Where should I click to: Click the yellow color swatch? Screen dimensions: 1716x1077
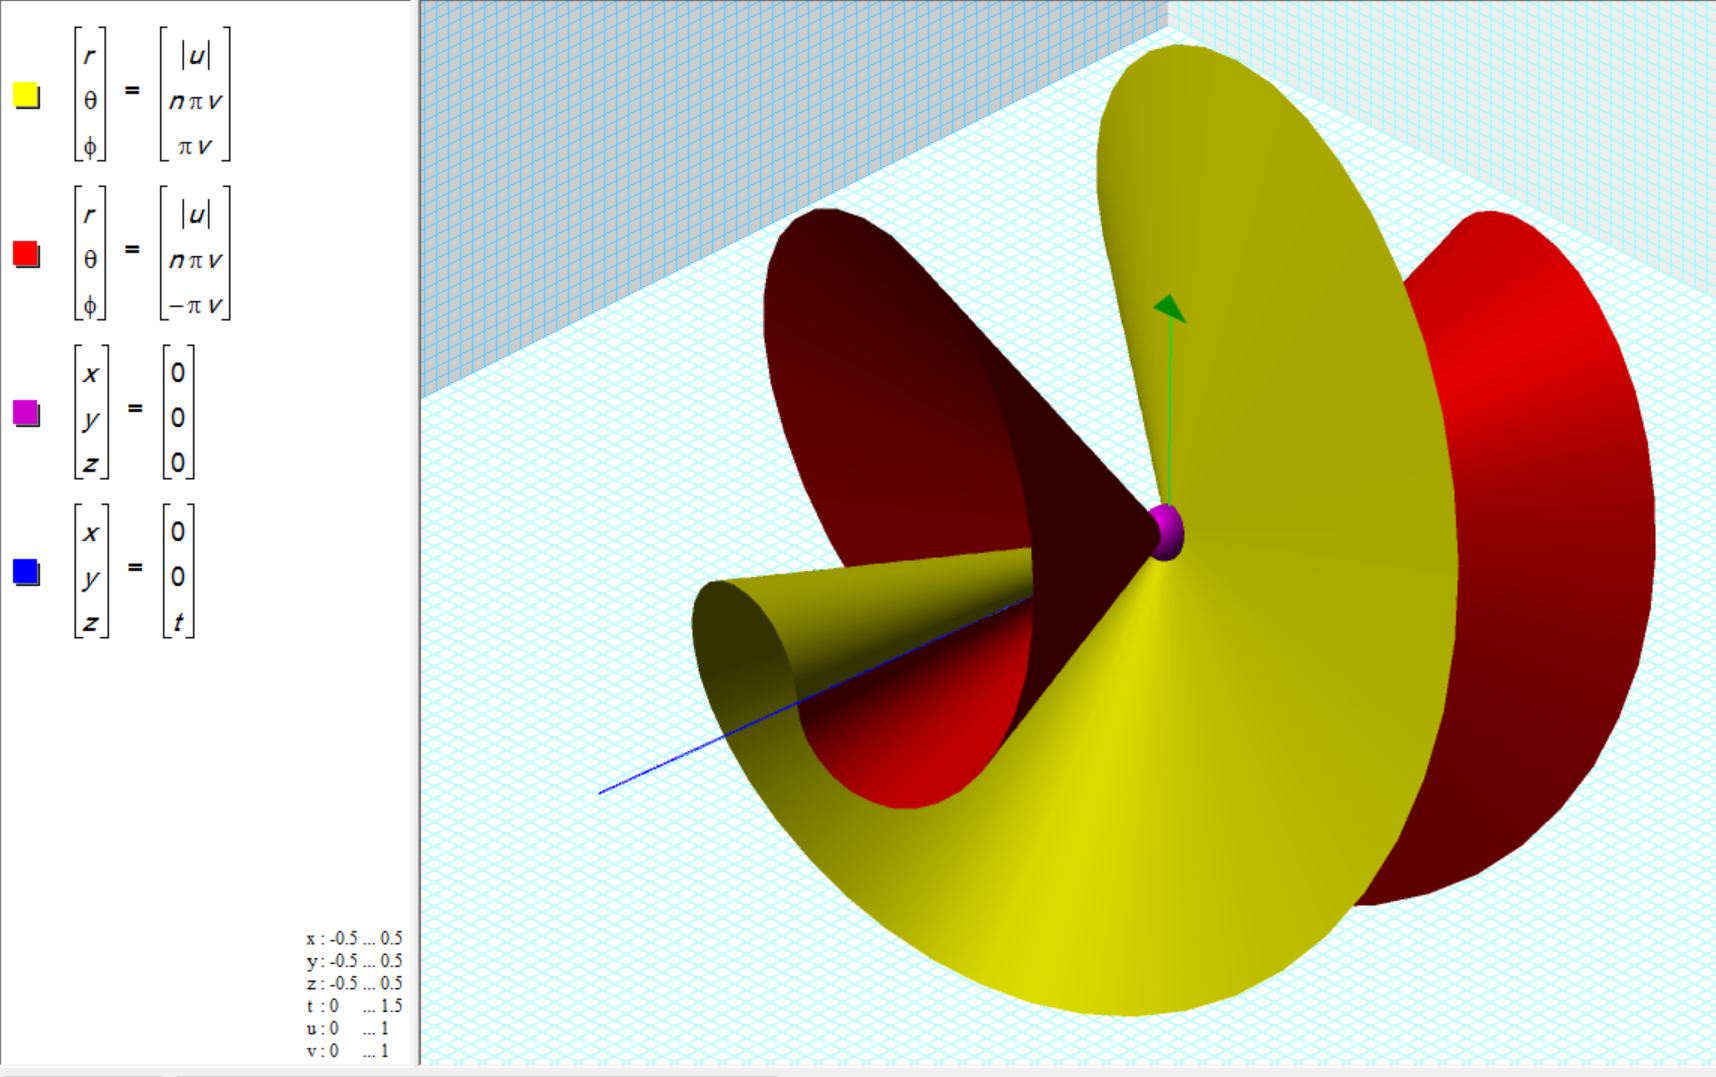click(x=26, y=95)
